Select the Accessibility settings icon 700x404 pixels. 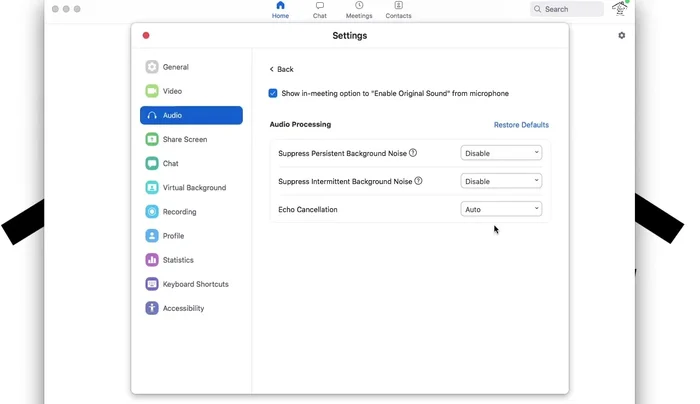[x=152, y=308]
